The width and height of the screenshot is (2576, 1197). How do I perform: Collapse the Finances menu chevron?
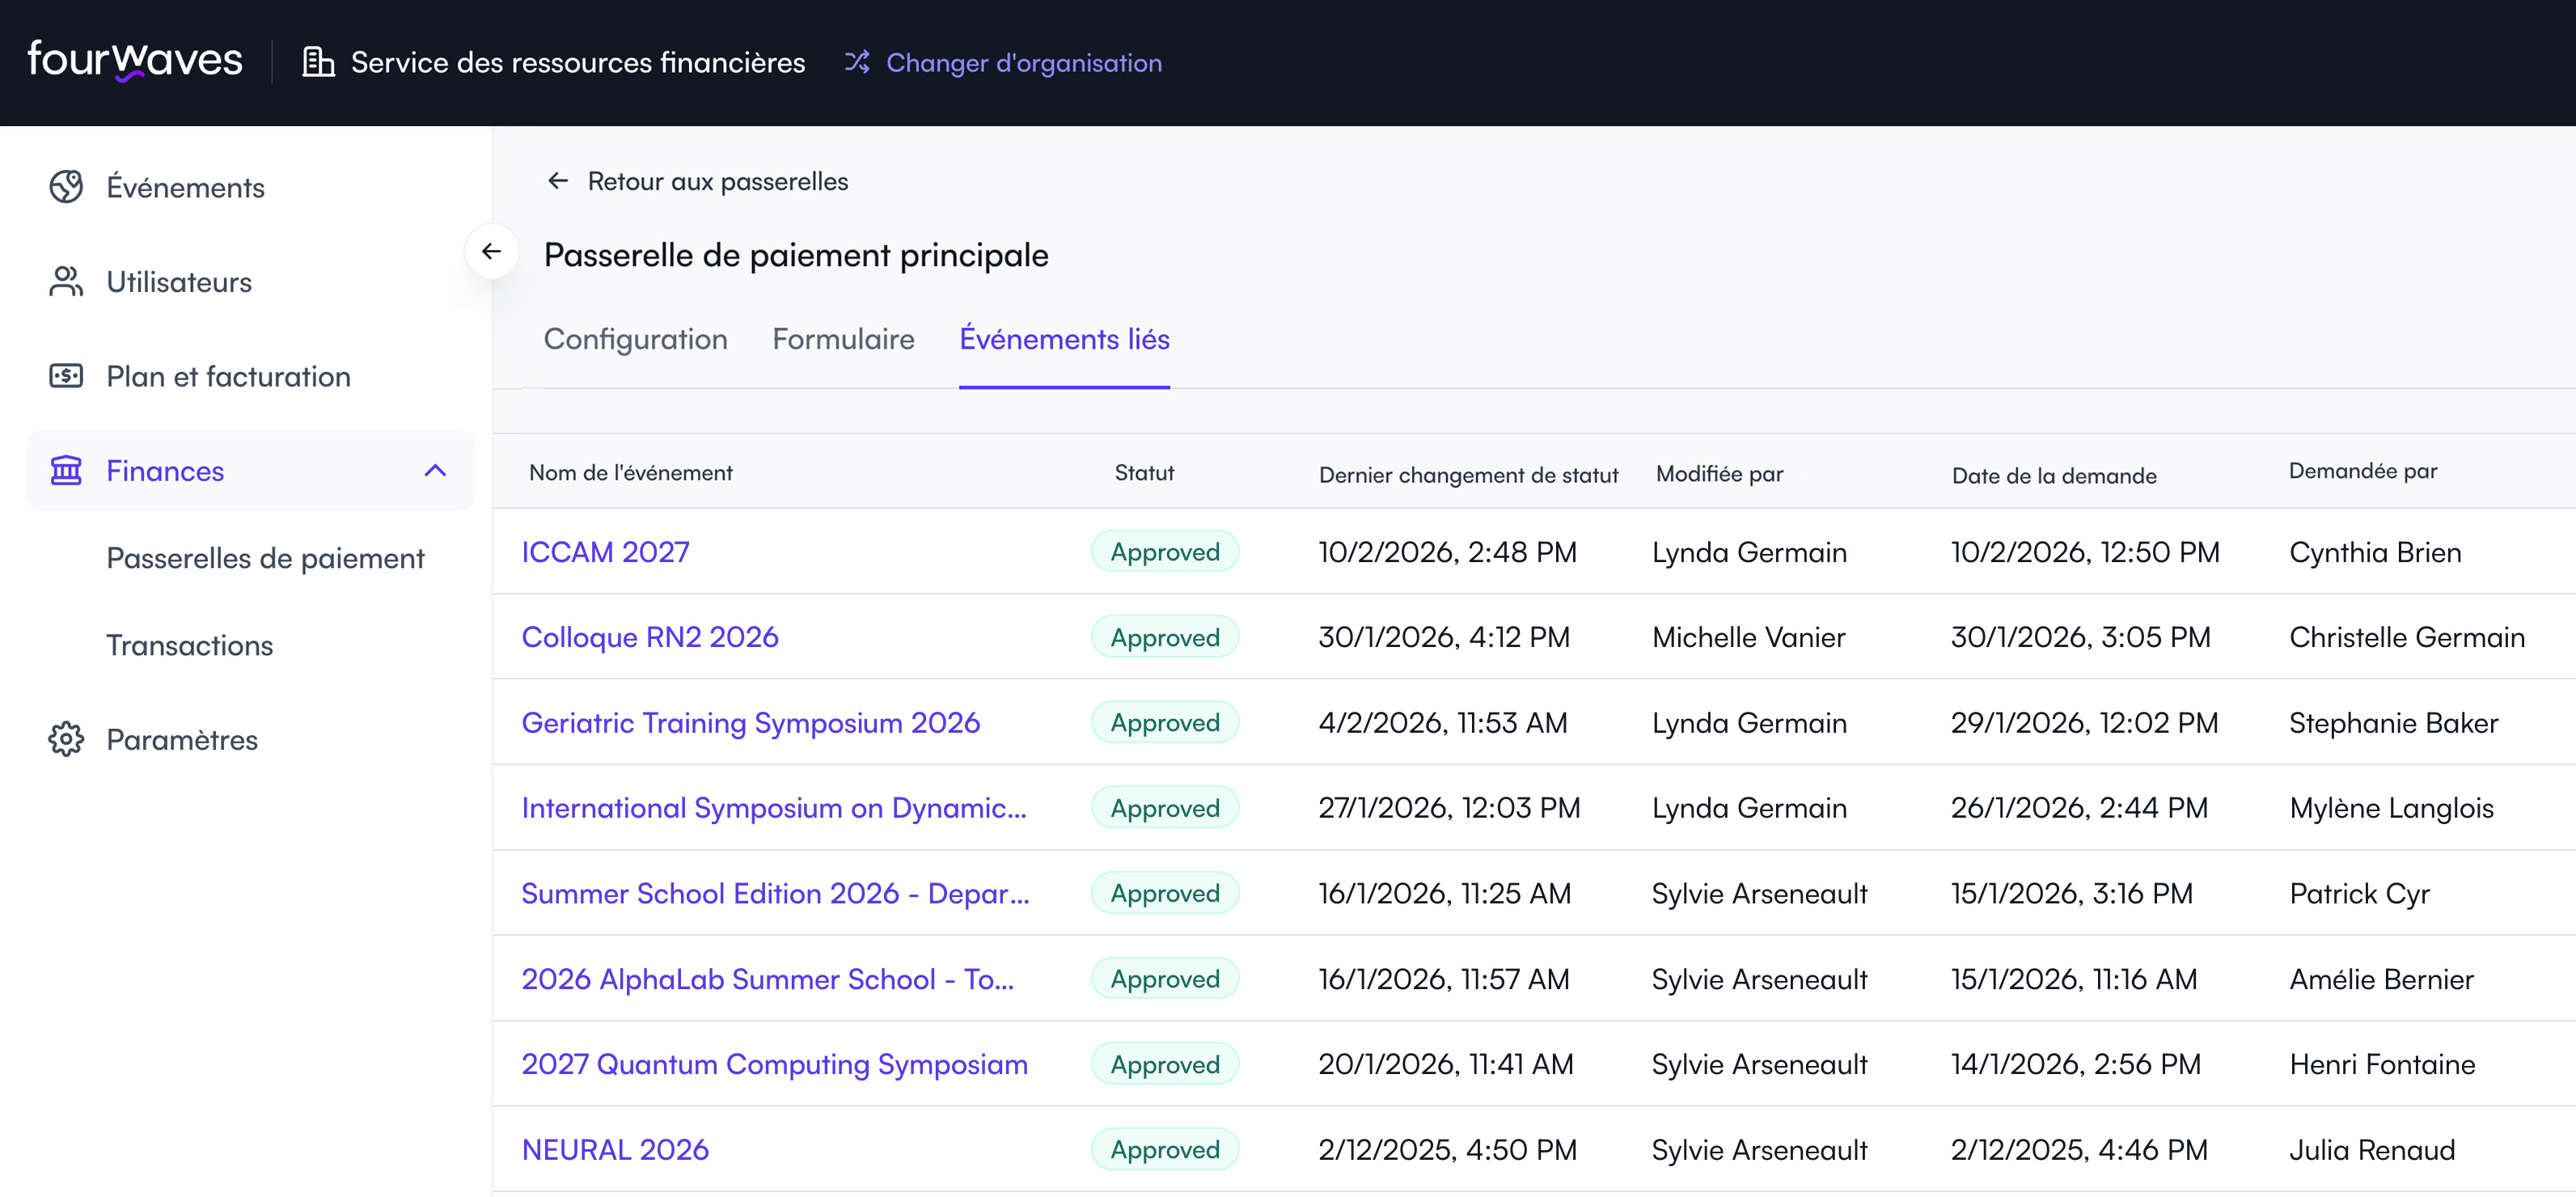pyautogui.click(x=435, y=470)
